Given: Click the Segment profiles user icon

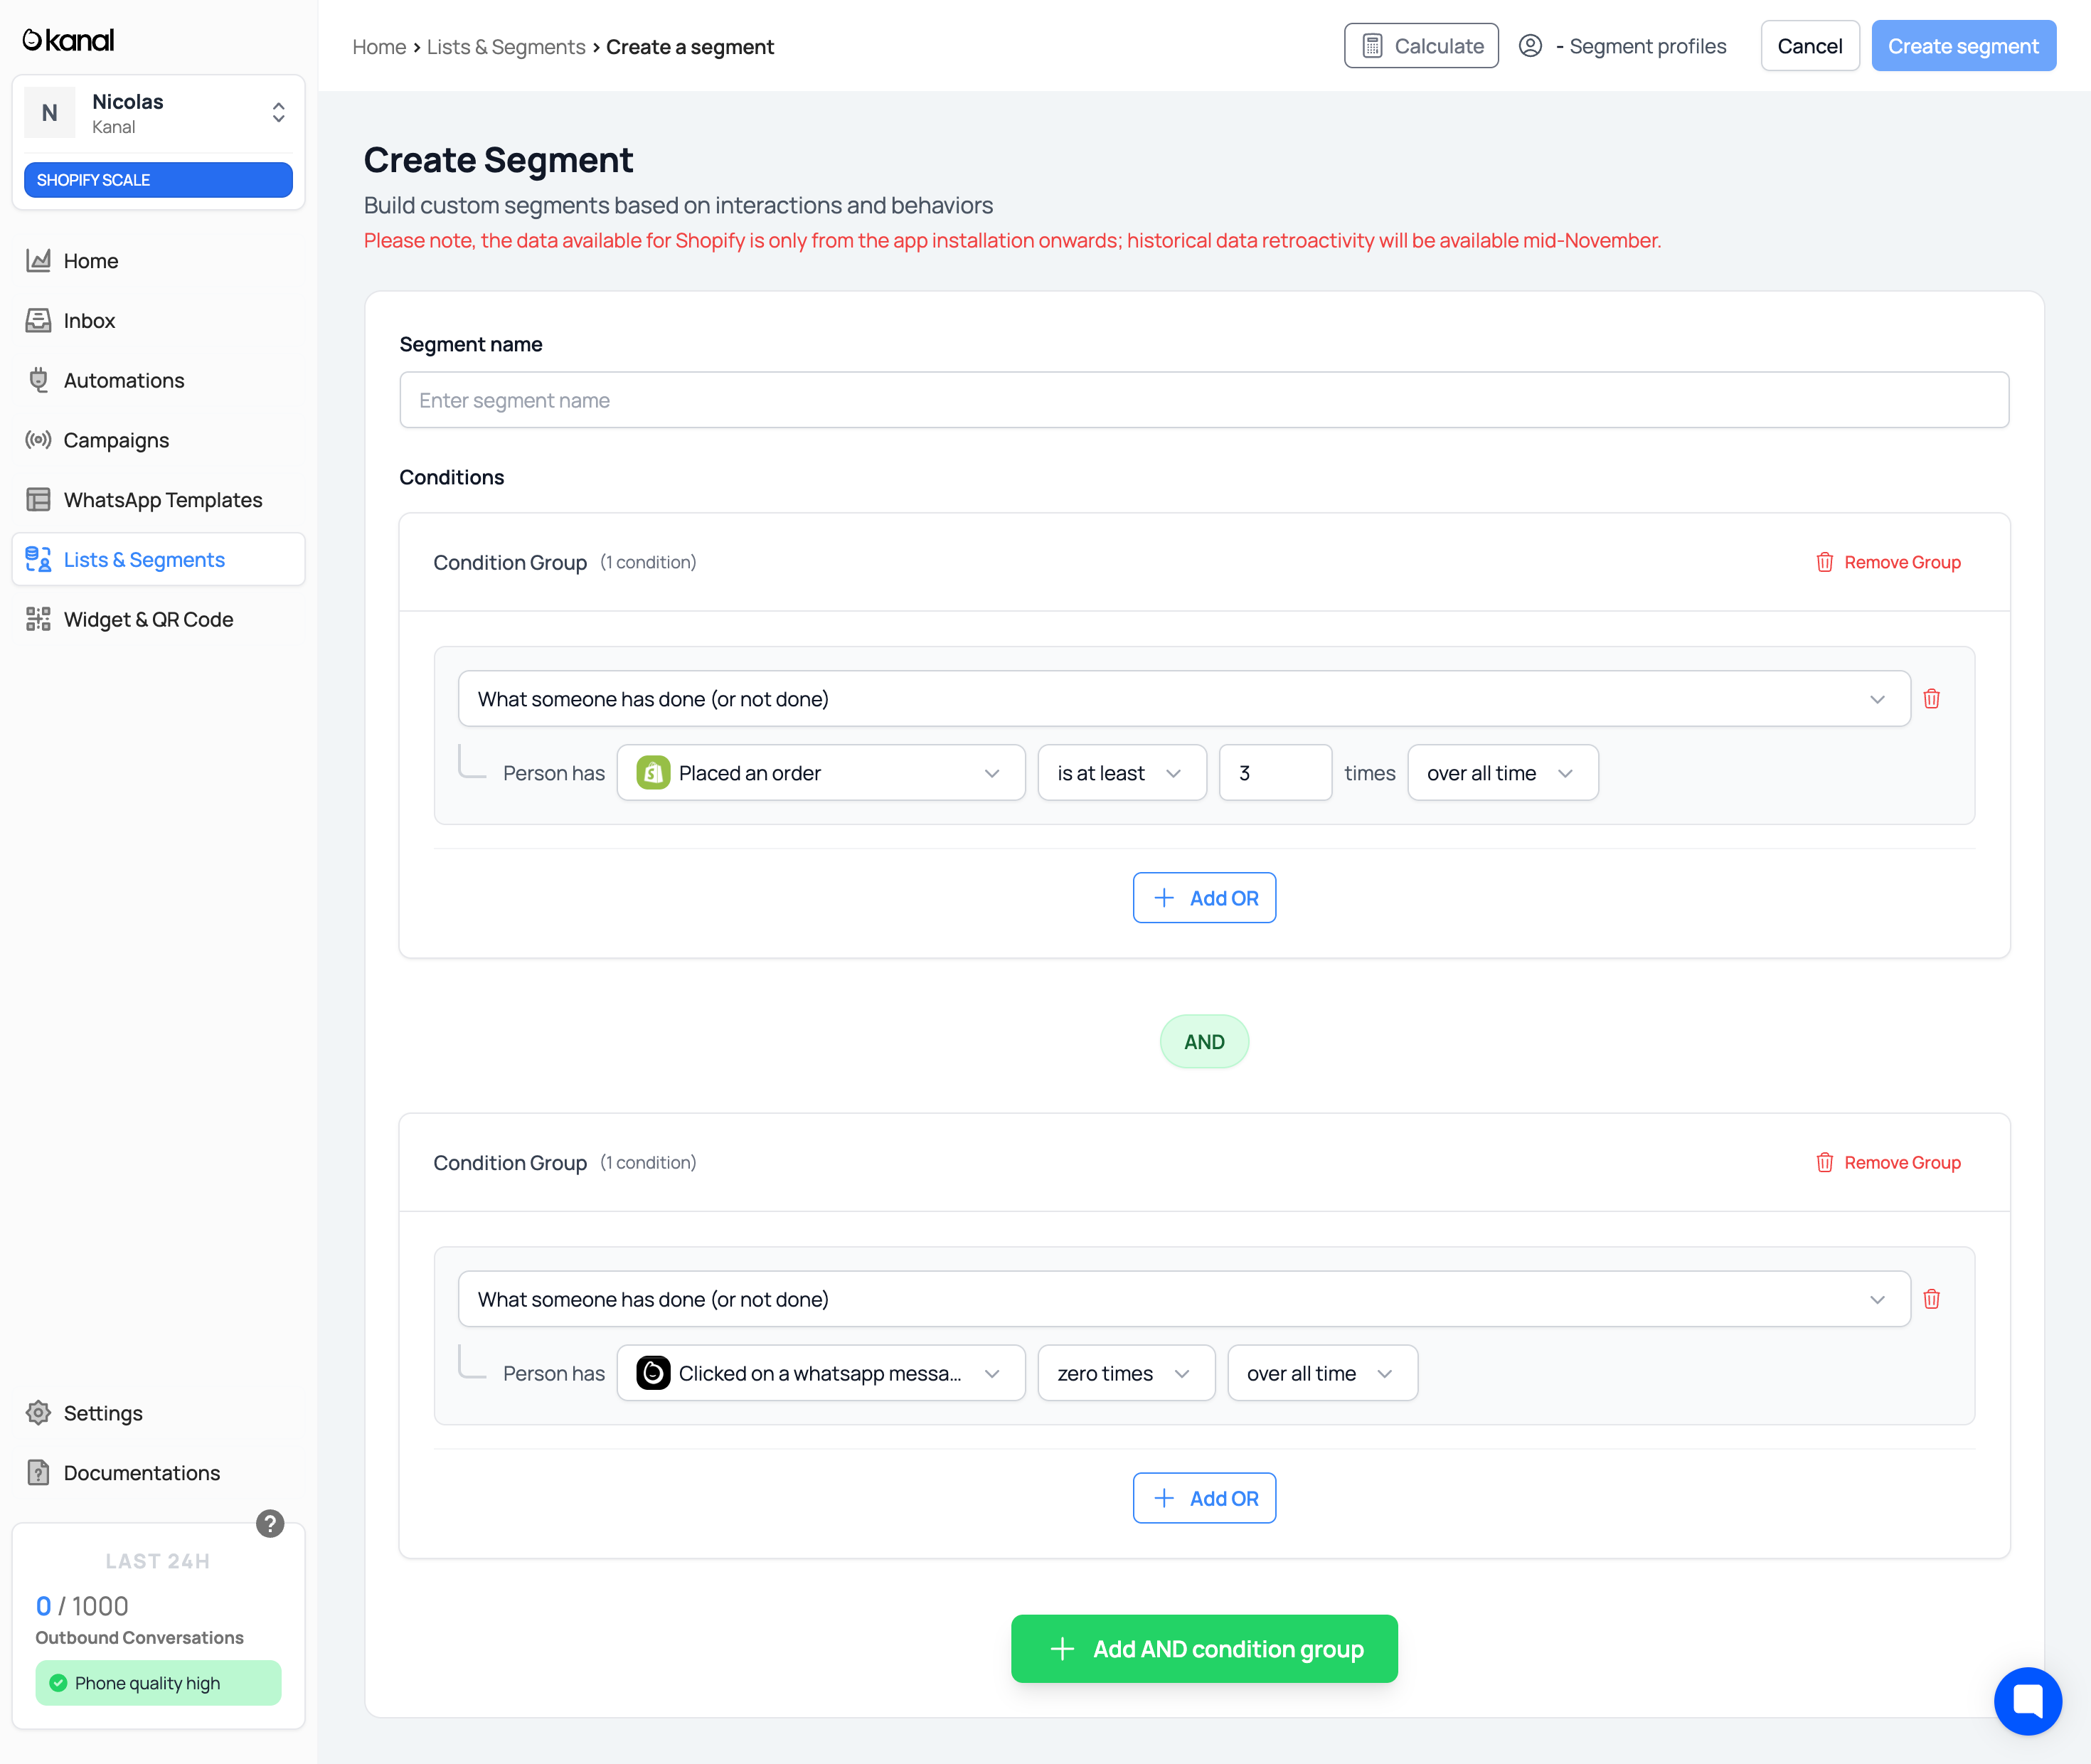Looking at the screenshot, I should (1530, 46).
